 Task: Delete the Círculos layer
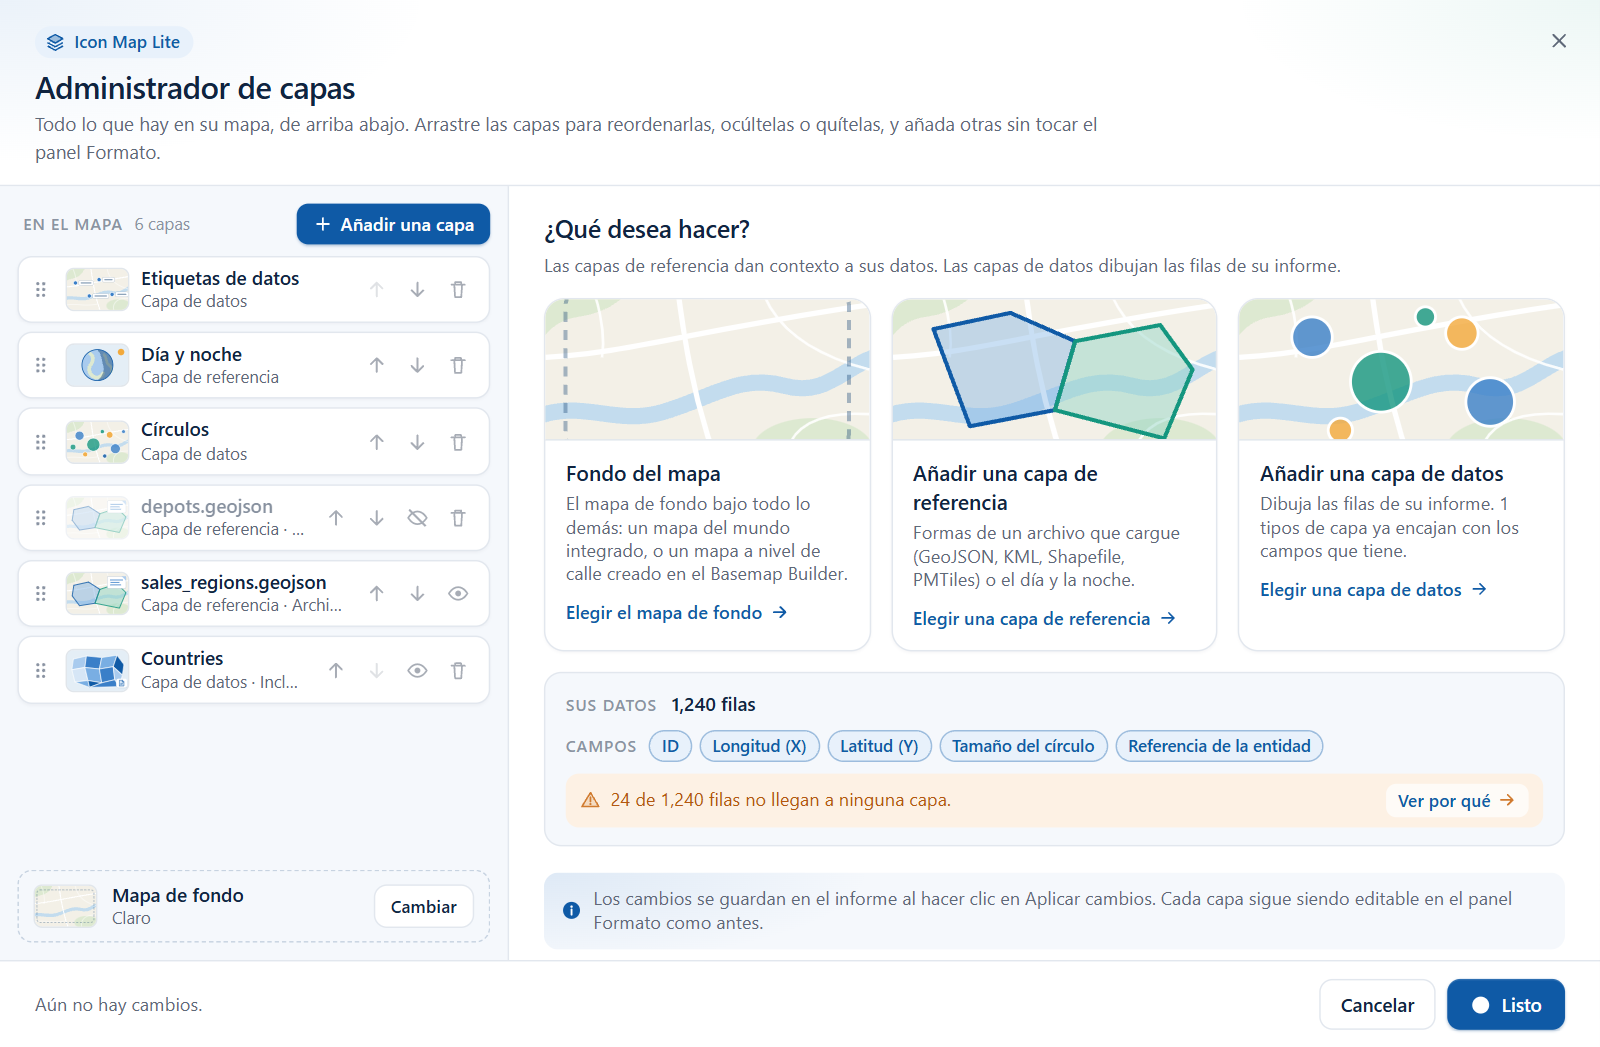458,442
